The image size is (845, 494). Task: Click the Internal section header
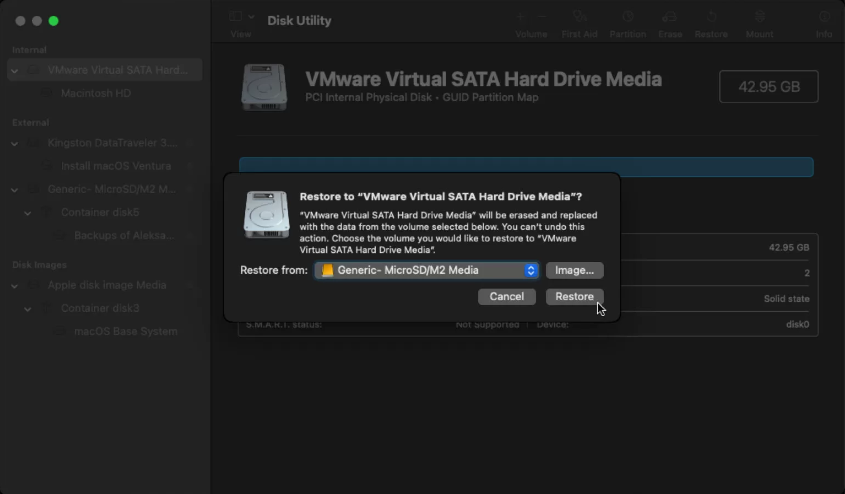[x=29, y=50]
